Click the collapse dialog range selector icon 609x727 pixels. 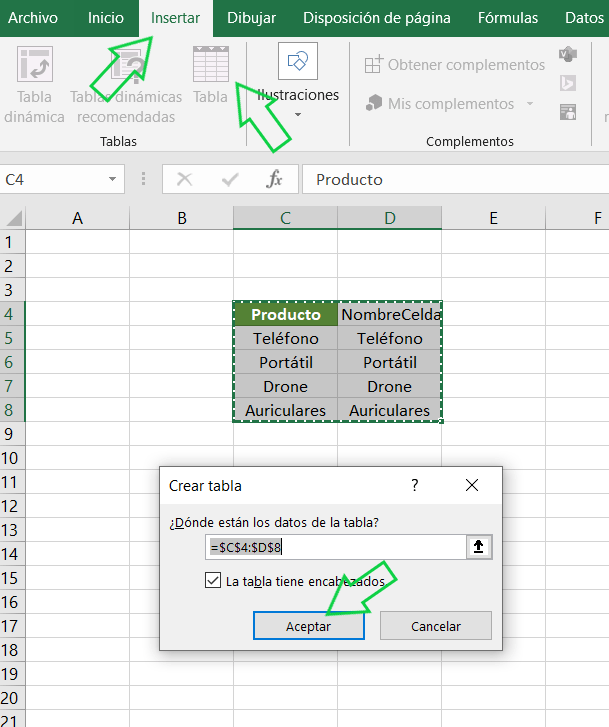[479, 547]
